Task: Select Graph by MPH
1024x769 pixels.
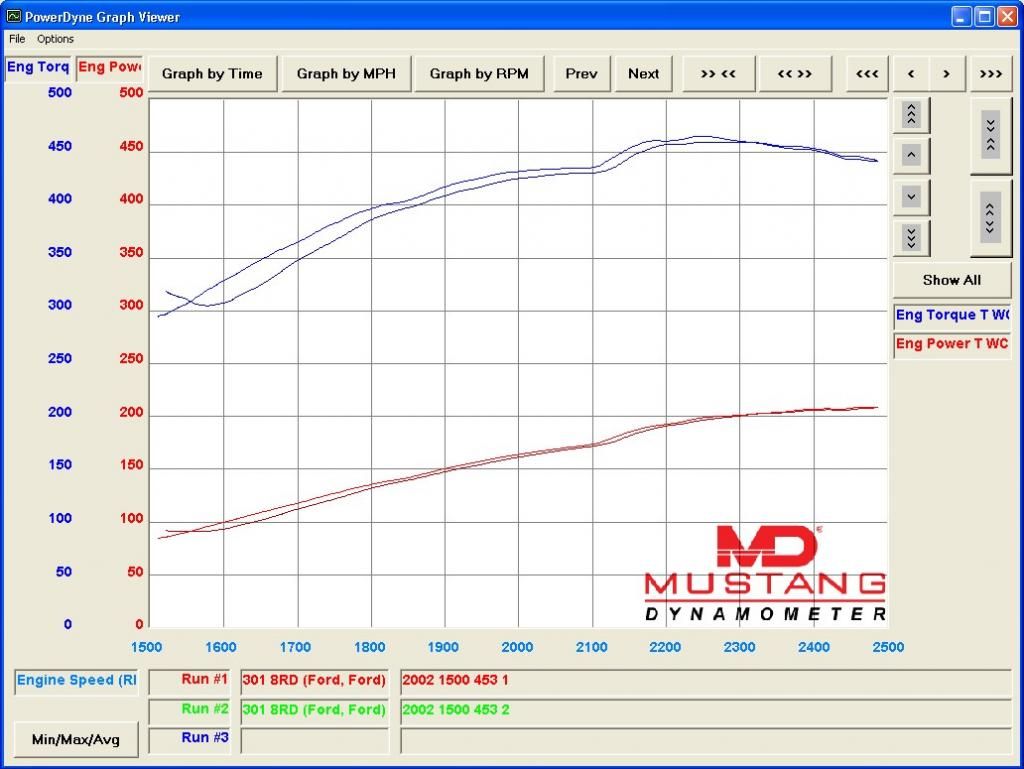Action: pyautogui.click(x=346, y=74)
